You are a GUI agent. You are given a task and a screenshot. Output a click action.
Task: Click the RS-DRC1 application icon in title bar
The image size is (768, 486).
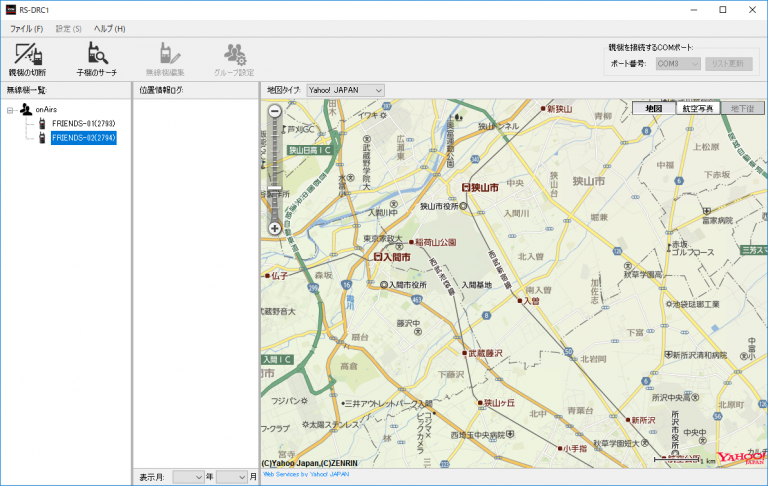tap(10, 10)
